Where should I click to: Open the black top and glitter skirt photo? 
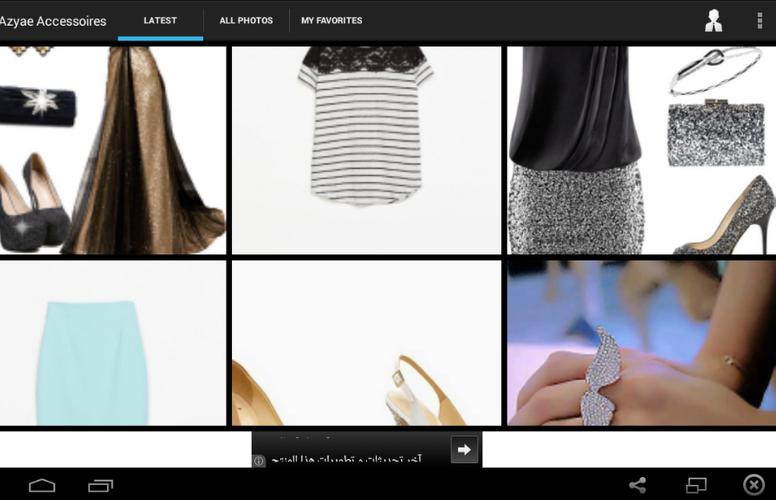coord(641,150)
